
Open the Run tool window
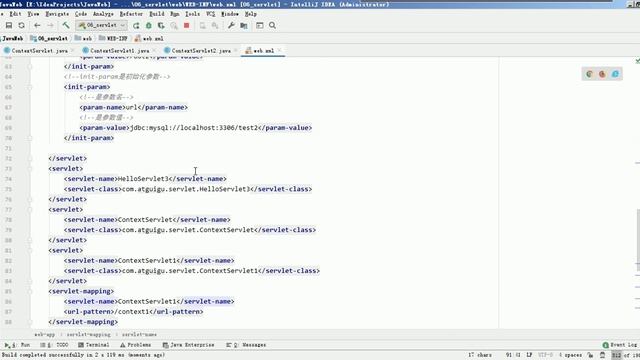(x=18, y=345)
